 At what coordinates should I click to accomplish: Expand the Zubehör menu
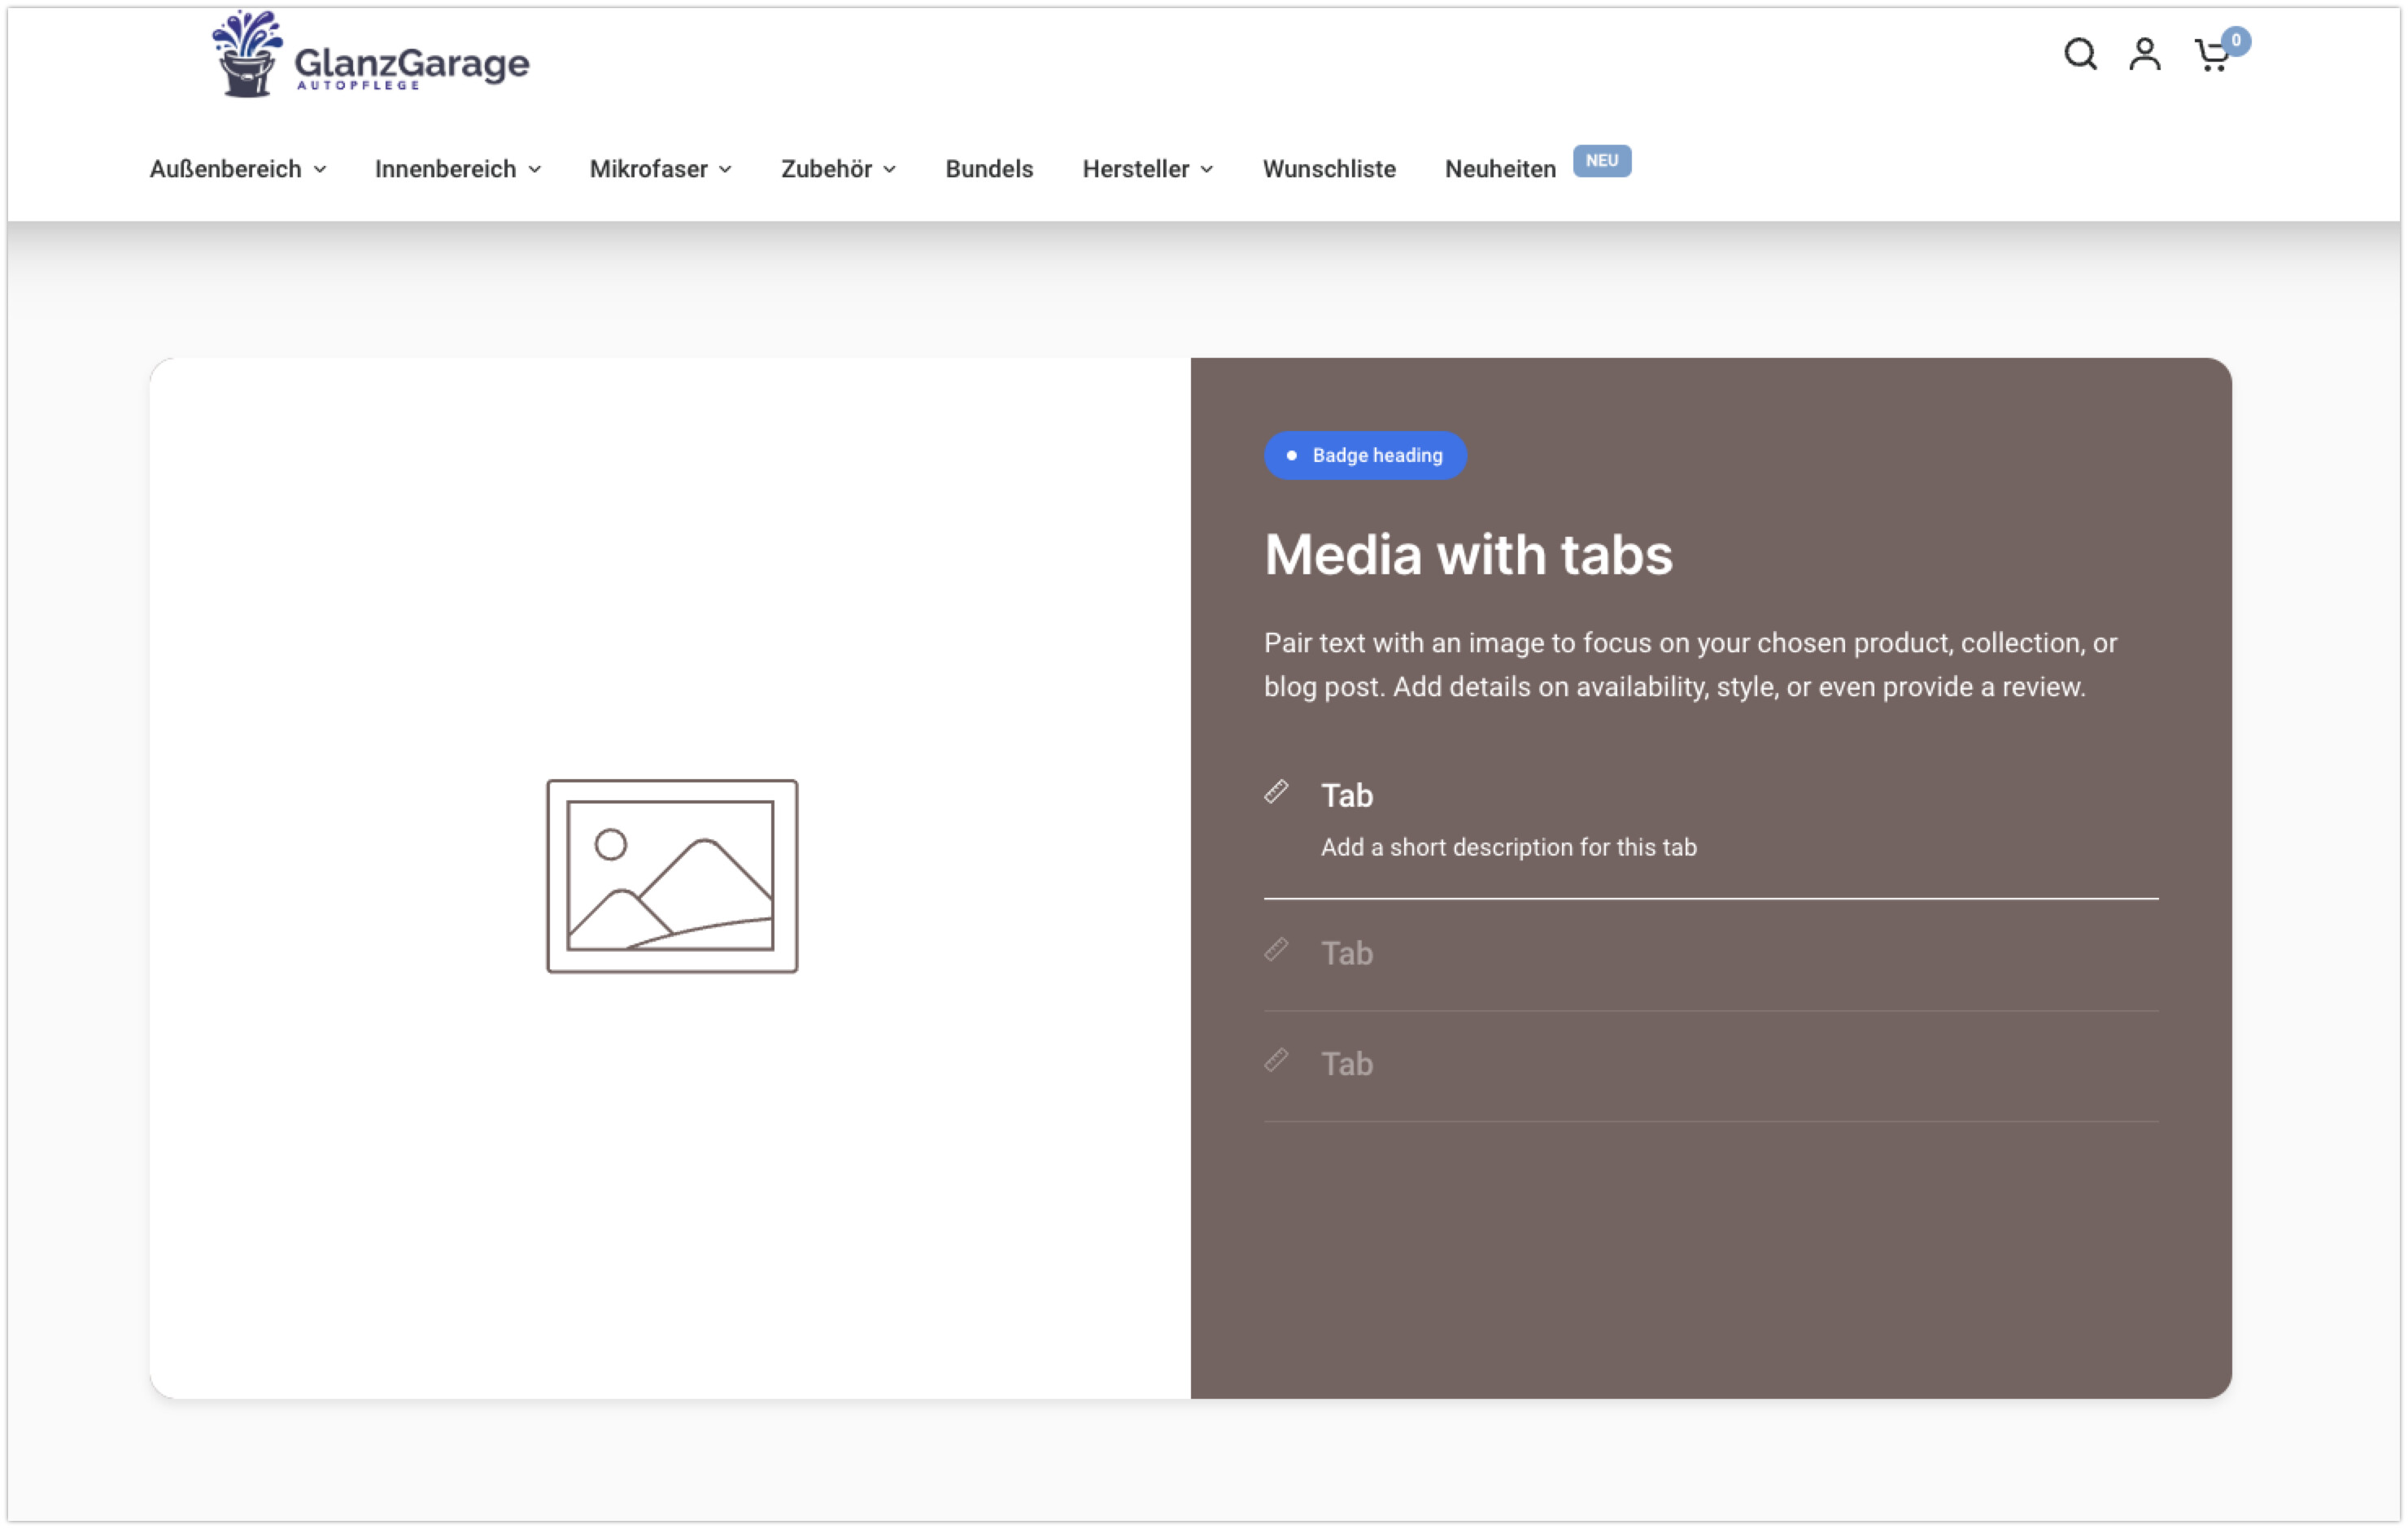coord(838,169)
